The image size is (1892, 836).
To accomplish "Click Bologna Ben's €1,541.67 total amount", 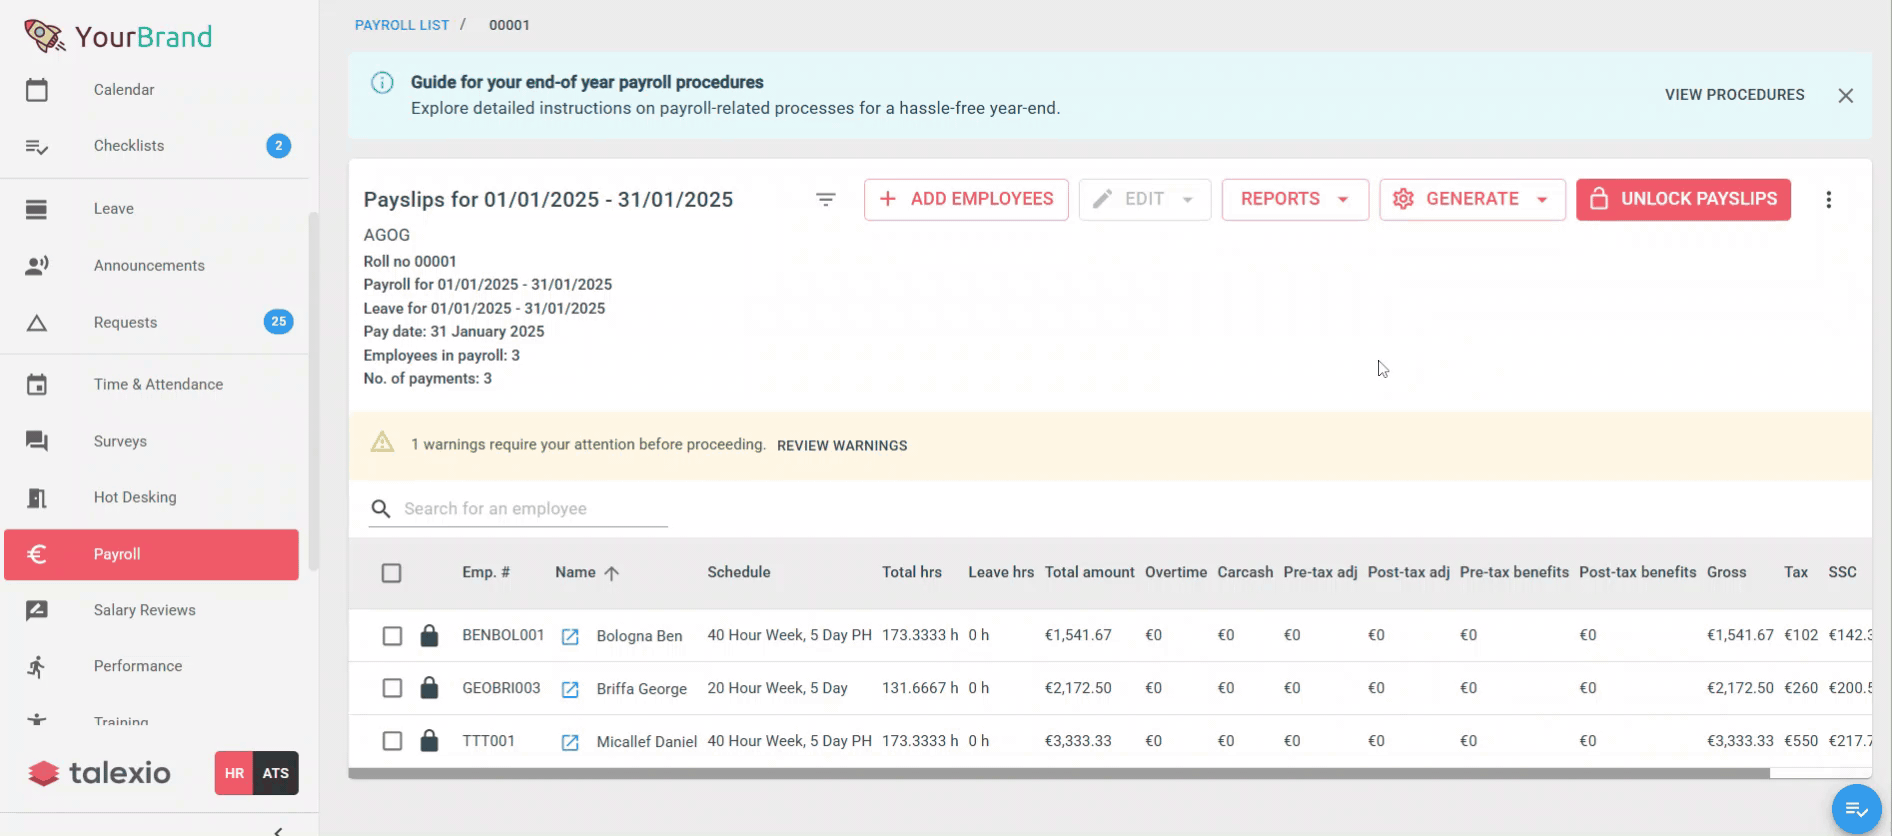I will [1078, 636].
